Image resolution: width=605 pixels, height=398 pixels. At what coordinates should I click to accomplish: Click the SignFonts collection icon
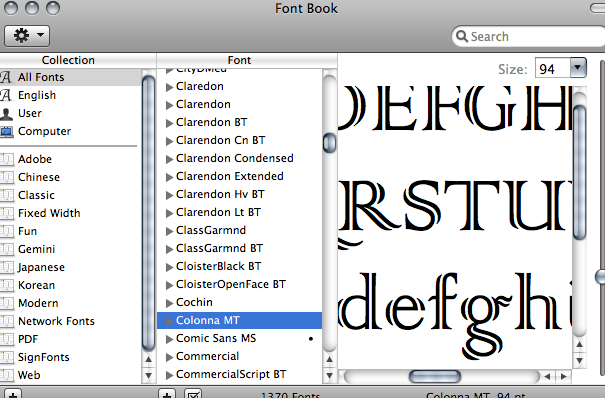(x=6, y=357)
